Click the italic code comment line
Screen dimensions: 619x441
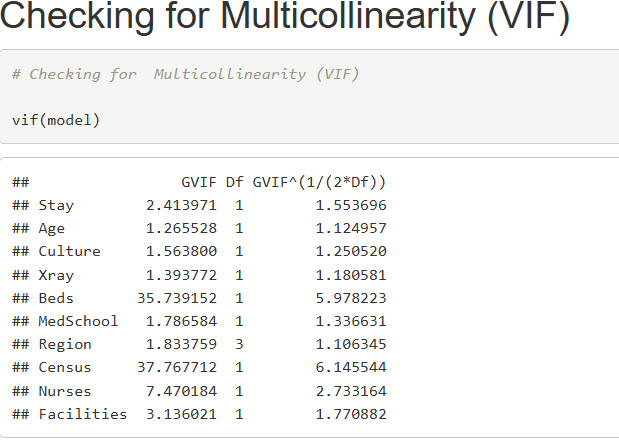coord(186,74)
